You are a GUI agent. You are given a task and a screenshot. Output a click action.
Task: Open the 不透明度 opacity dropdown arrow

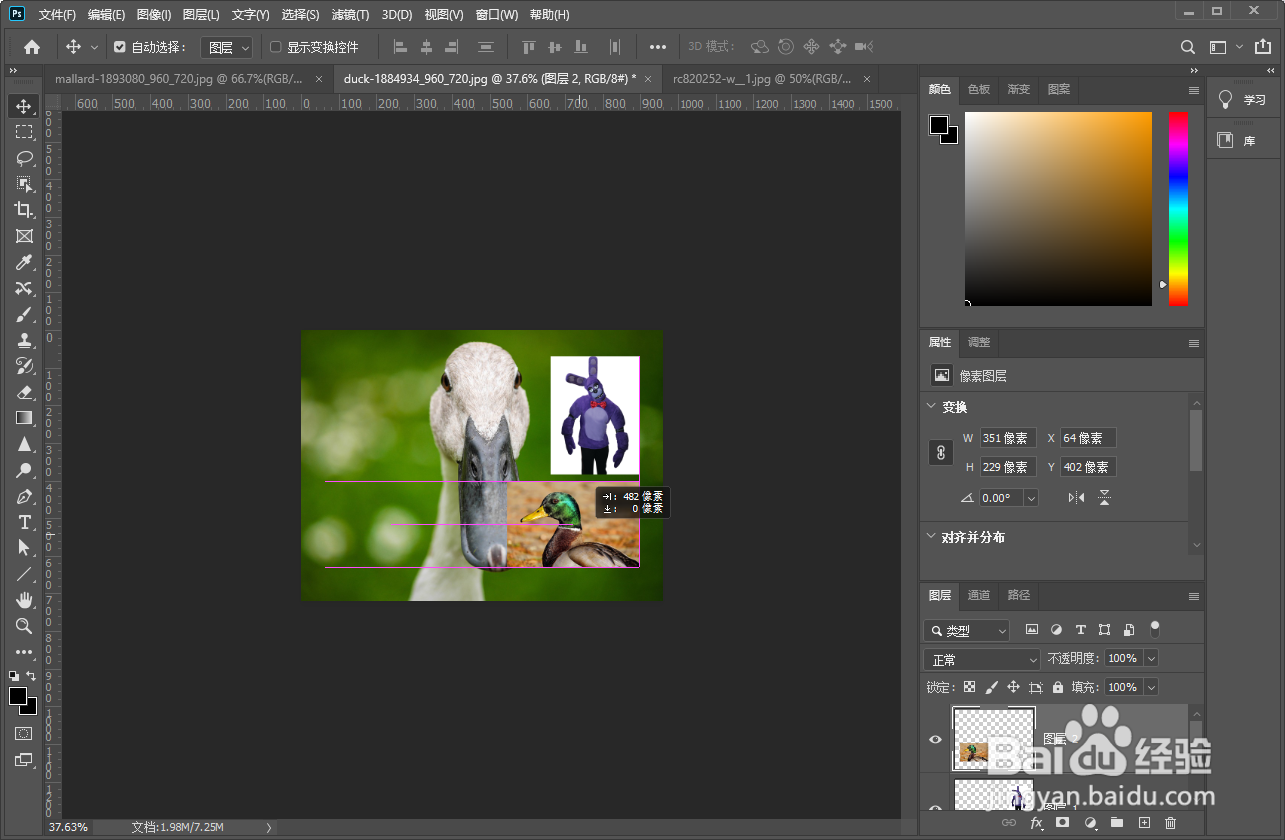[x=1151, y=658]
